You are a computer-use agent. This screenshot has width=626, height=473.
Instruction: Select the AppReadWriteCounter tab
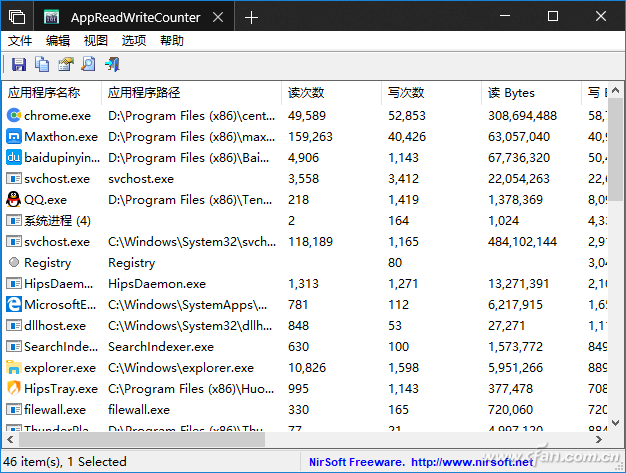pyautogui.click(x=134, y=17)
